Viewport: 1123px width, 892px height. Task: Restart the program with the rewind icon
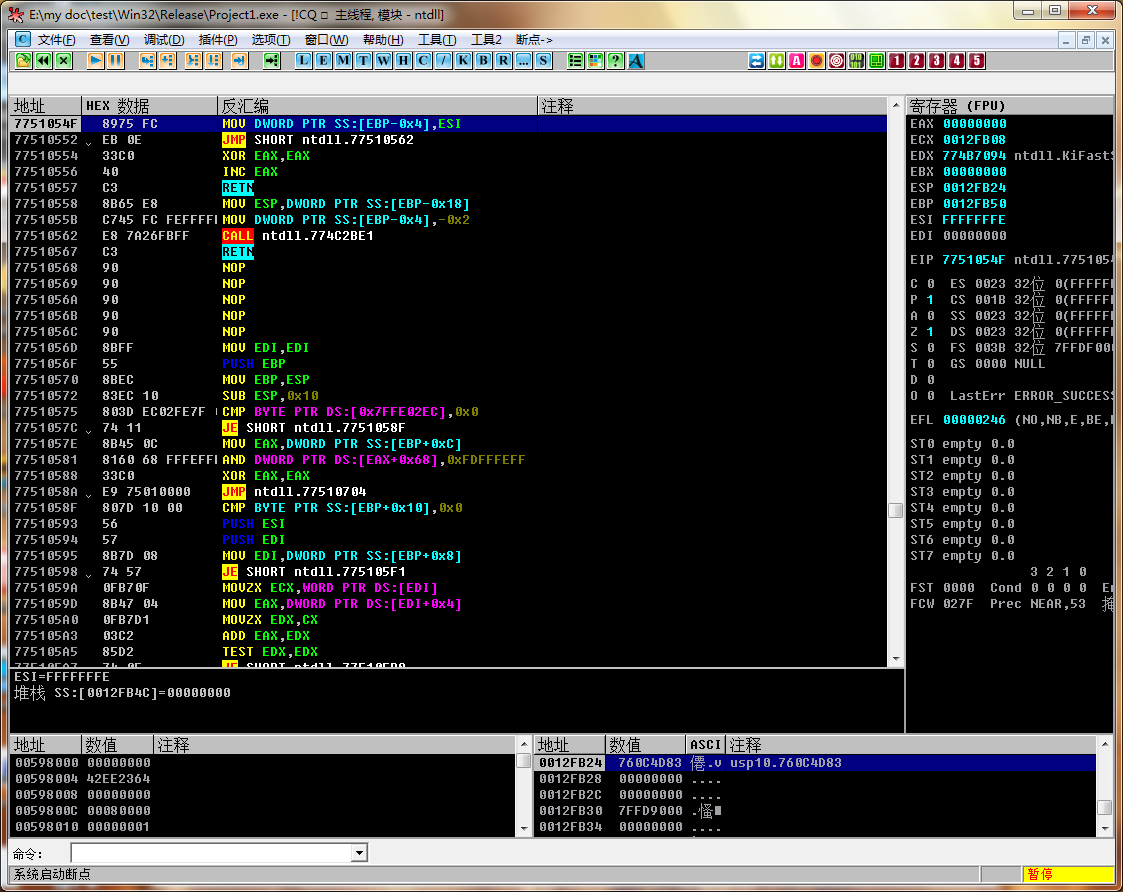pos(44,61)
